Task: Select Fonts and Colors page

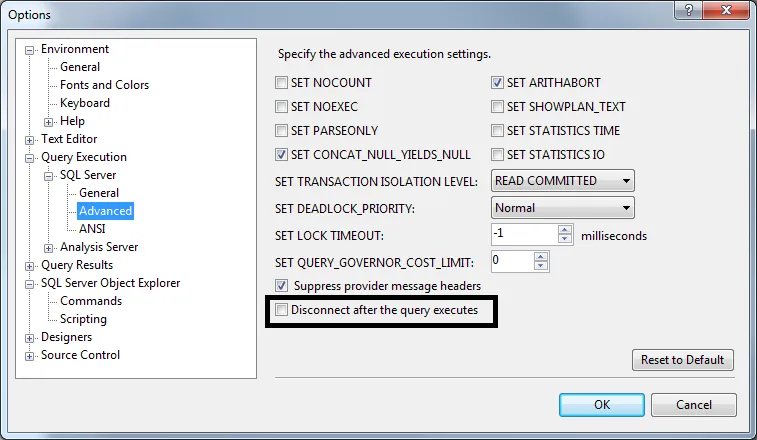Action: 104,85
